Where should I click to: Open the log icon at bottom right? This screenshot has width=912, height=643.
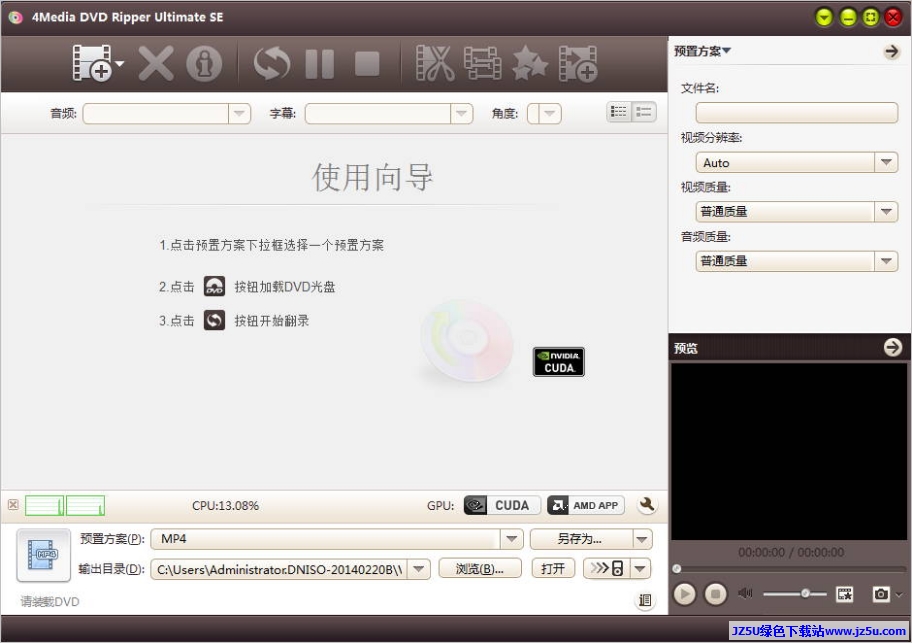point(645,600)
